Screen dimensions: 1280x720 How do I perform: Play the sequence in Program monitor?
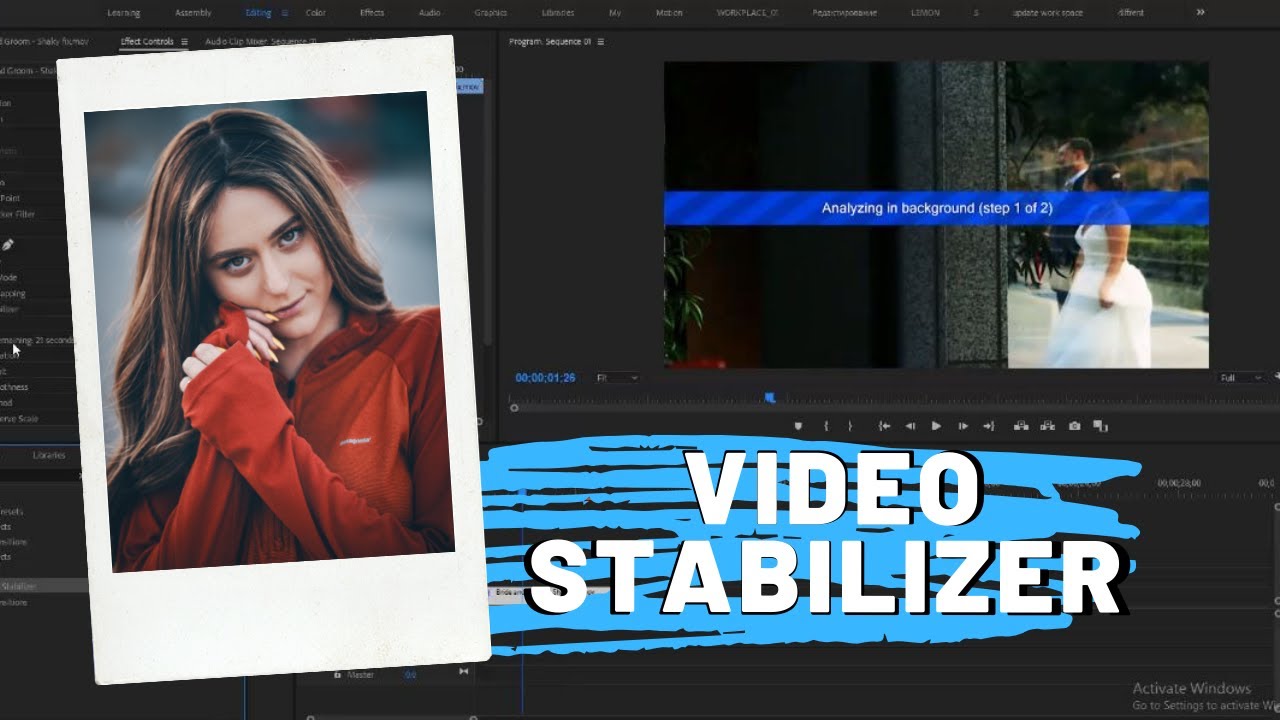pos(936,426)
